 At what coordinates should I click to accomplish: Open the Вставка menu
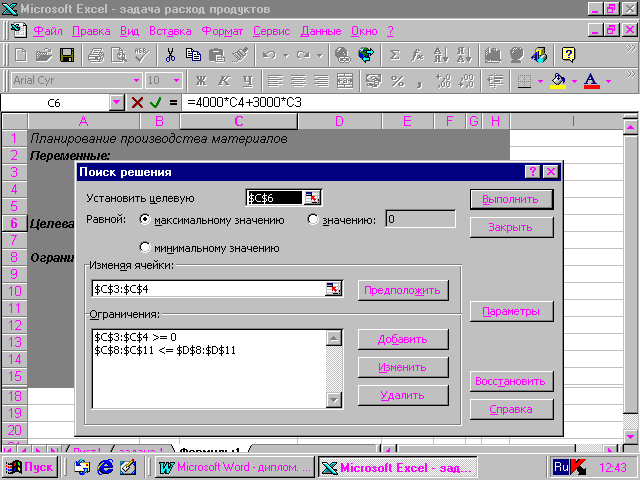[x=170, y=31]
